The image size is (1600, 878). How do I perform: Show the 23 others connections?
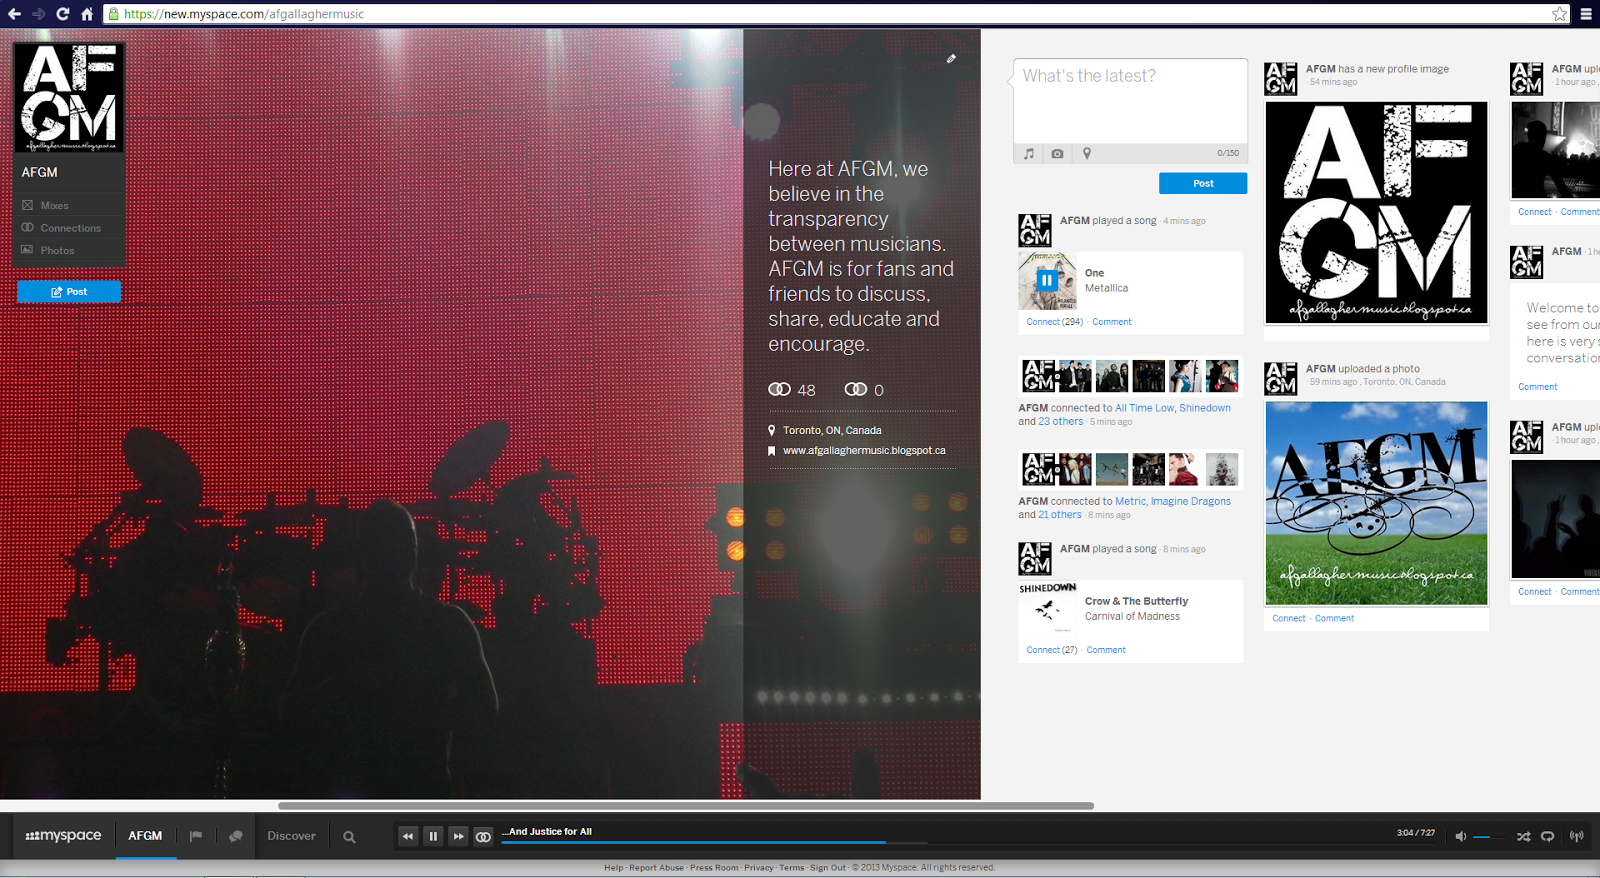1060,422
